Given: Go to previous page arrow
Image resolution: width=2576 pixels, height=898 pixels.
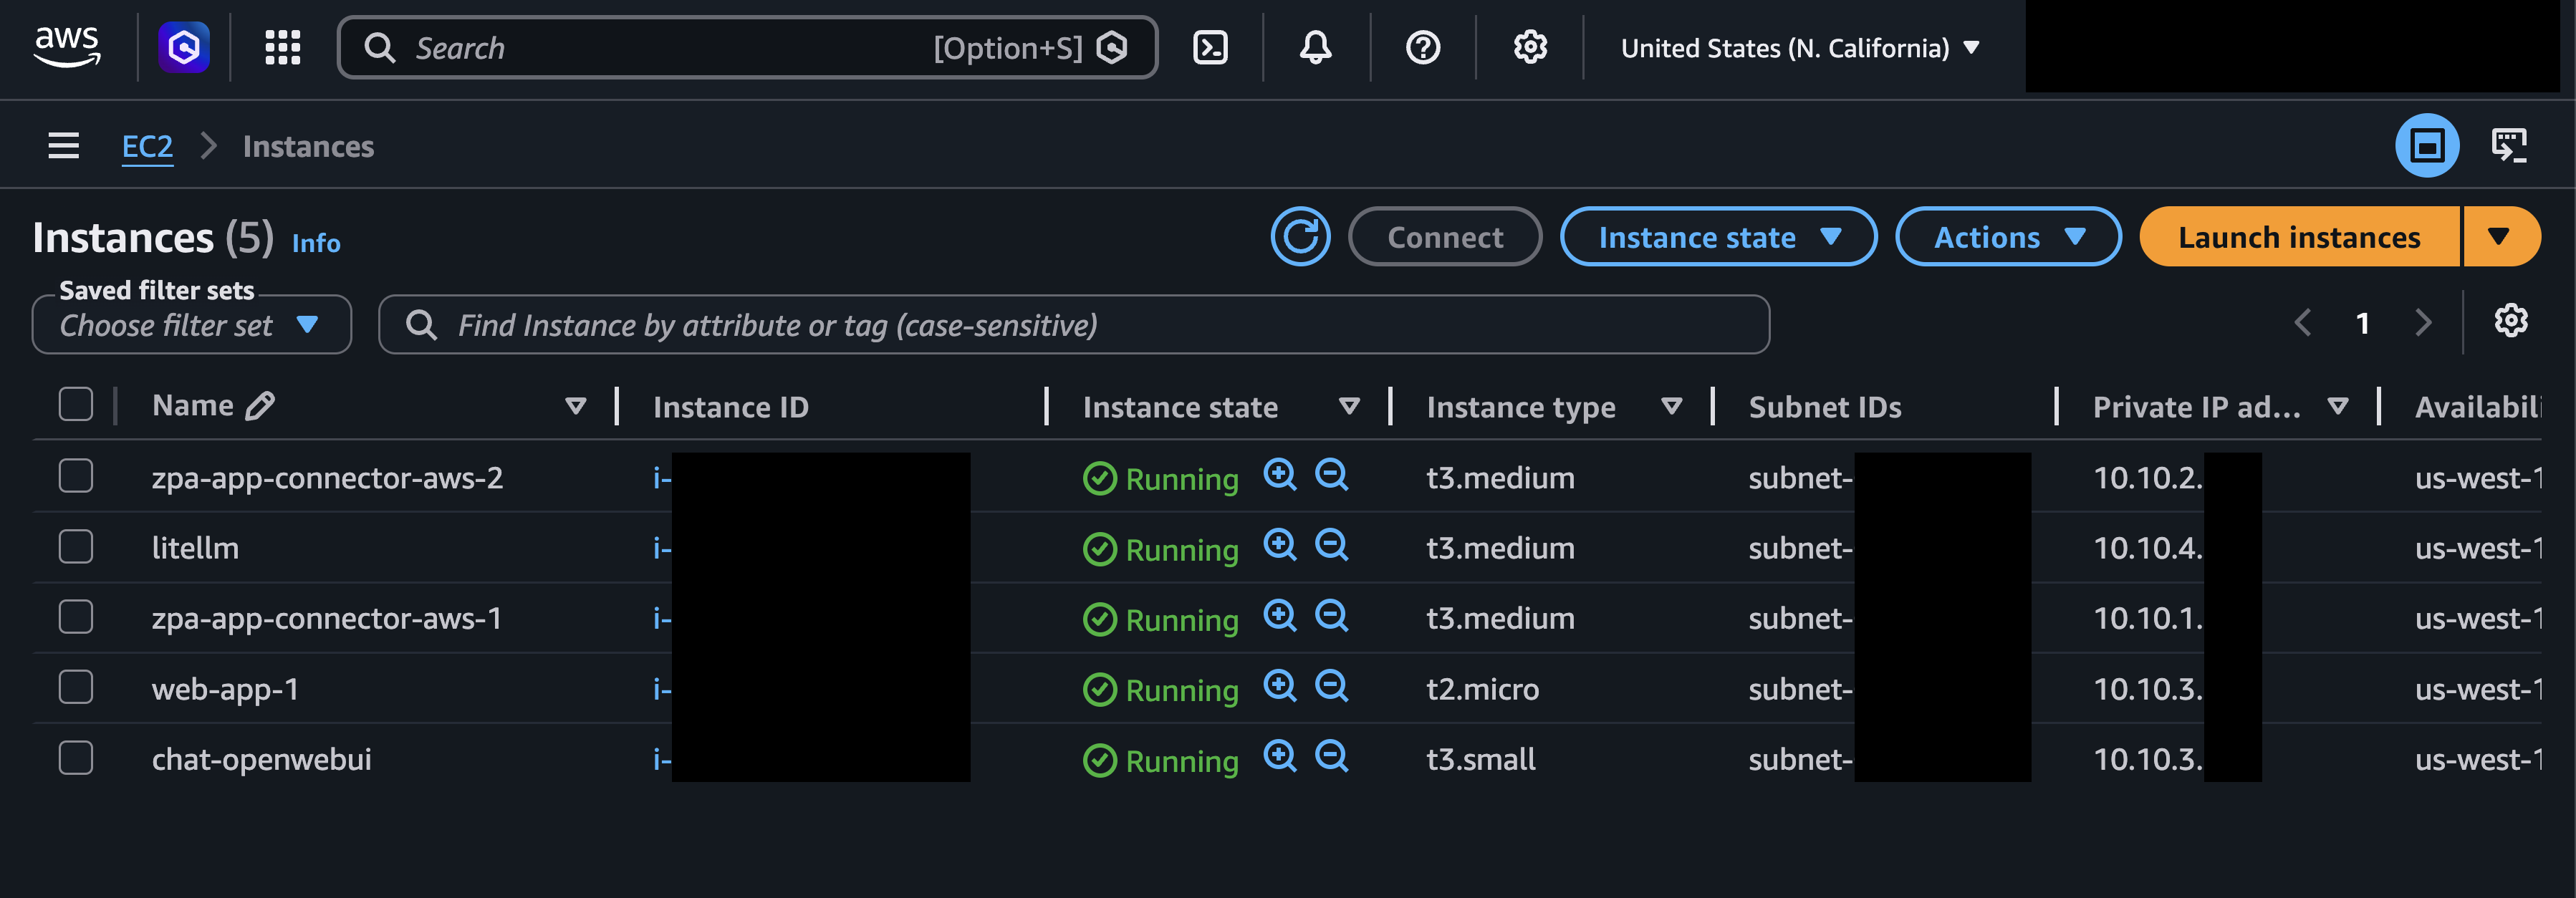Looking at the screenshot, I should coord(2302,323).
